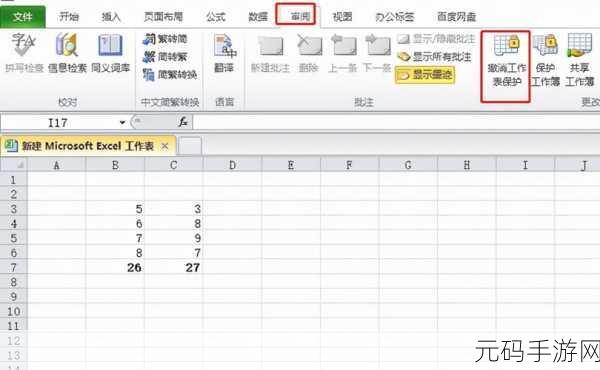Switch to the 插入 ribbon tab
This screenshot has height=370, width=600.
pos(111,17)
